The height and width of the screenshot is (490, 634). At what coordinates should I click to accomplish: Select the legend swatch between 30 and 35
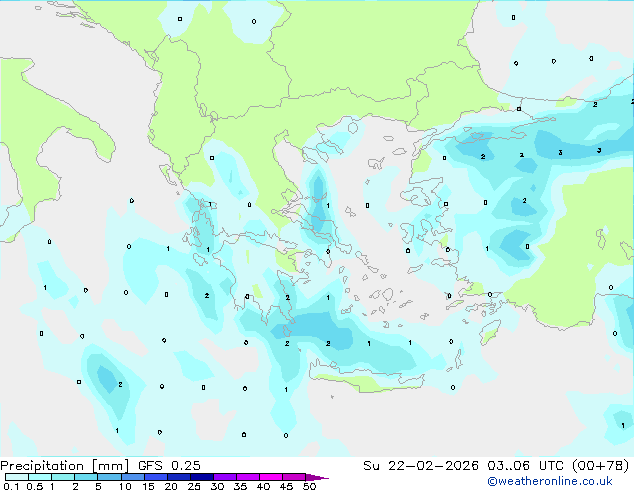[x=224, y=477]
